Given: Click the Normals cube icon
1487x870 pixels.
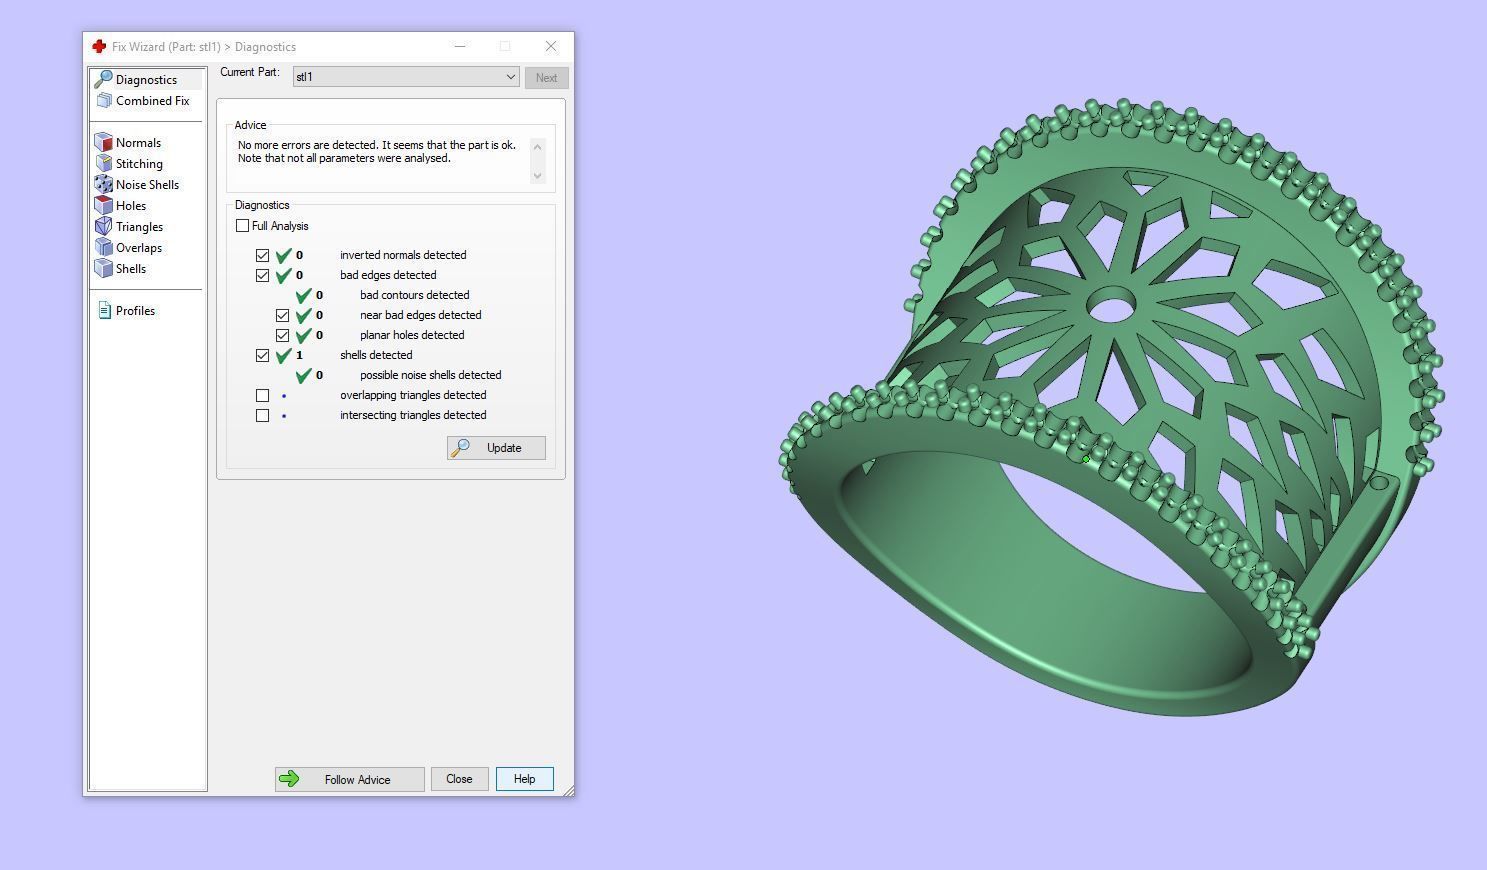Looking at the screenshot, I should tap(103, 142).
